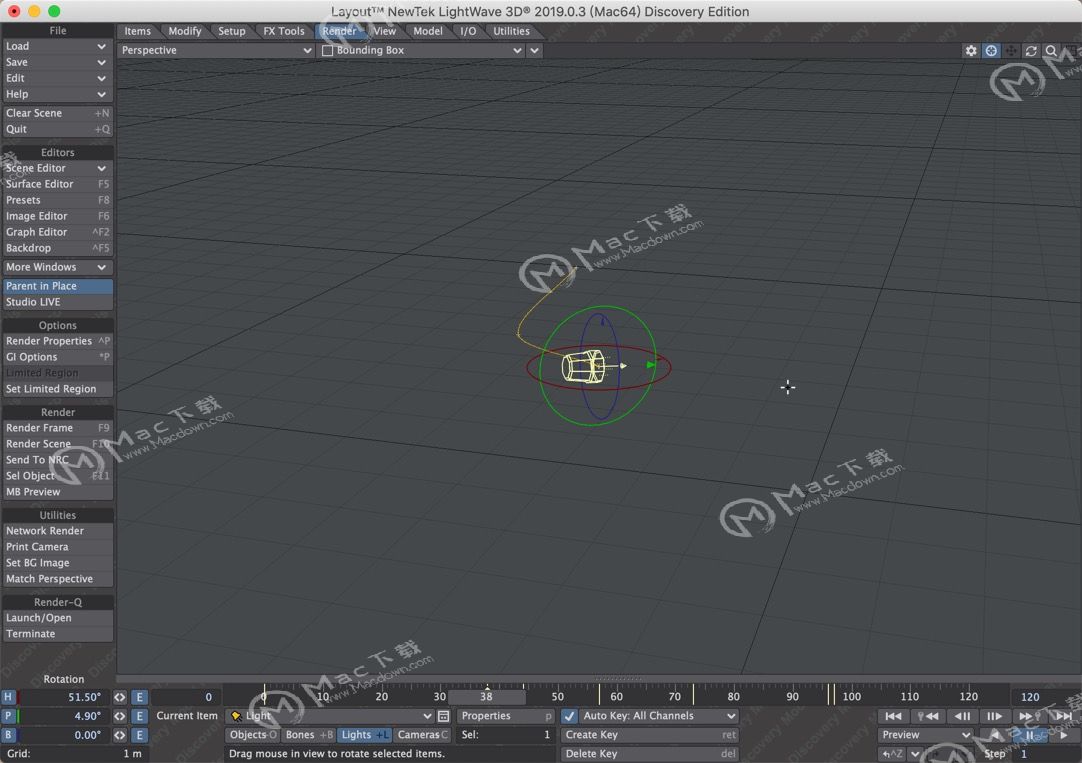Step forward one frame
Viewport: 1082px width, 763px height.
[994, 716]
